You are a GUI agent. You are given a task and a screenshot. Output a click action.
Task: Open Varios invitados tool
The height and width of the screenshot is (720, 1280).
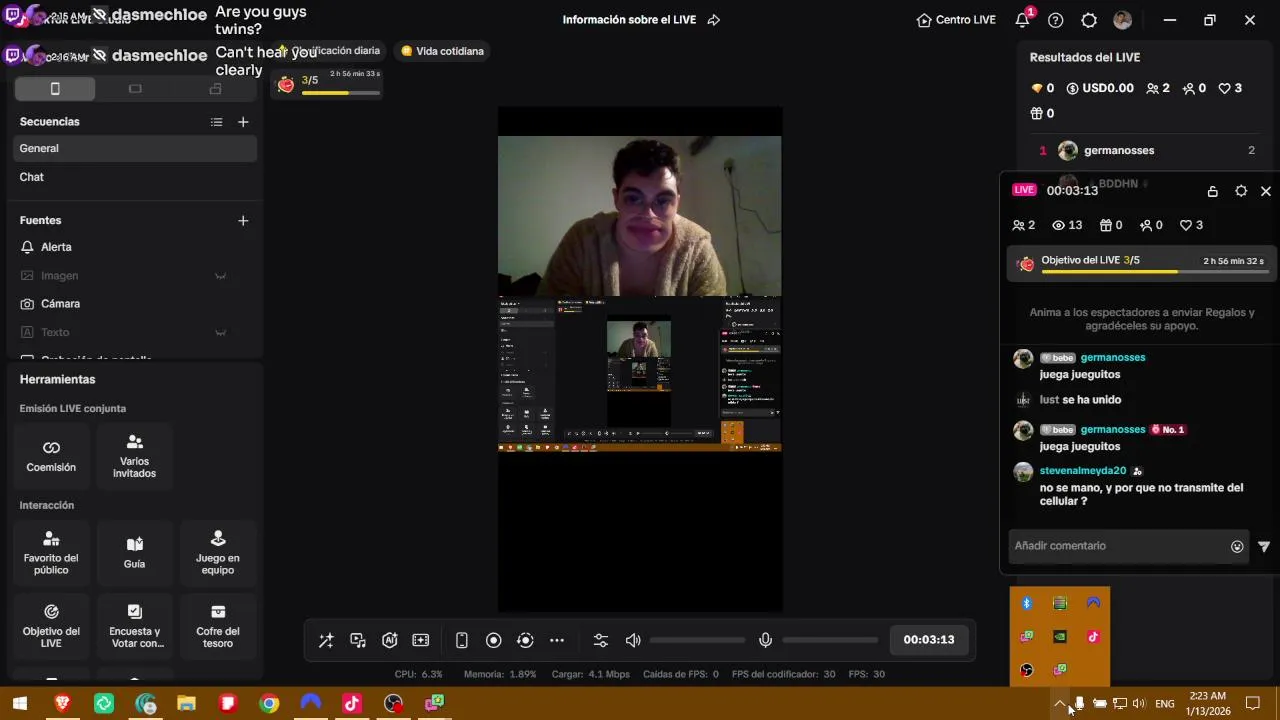tap(134, 456)
